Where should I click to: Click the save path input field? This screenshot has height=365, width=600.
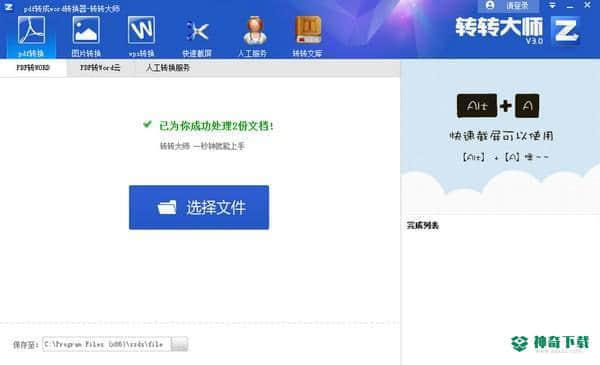(106, 344)
